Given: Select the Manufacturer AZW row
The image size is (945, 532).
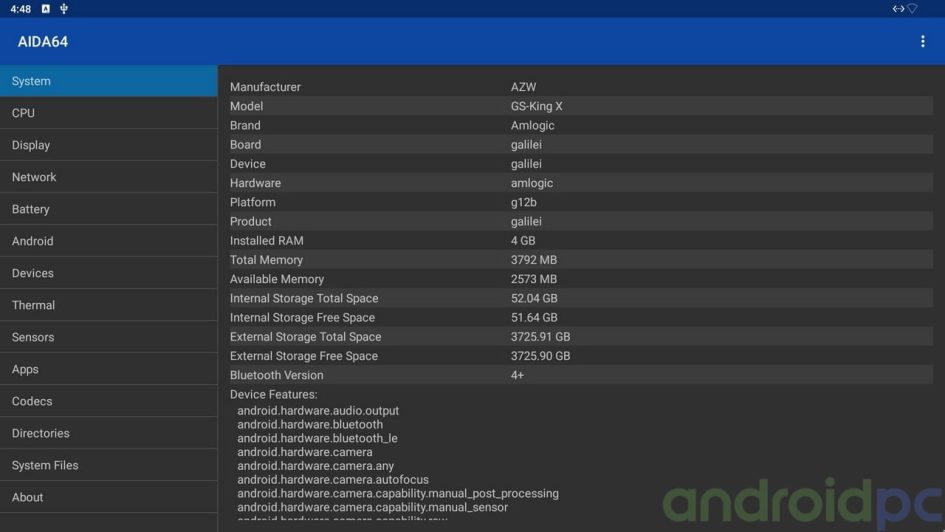Looking at the screenshot, I should pos(581,87).
